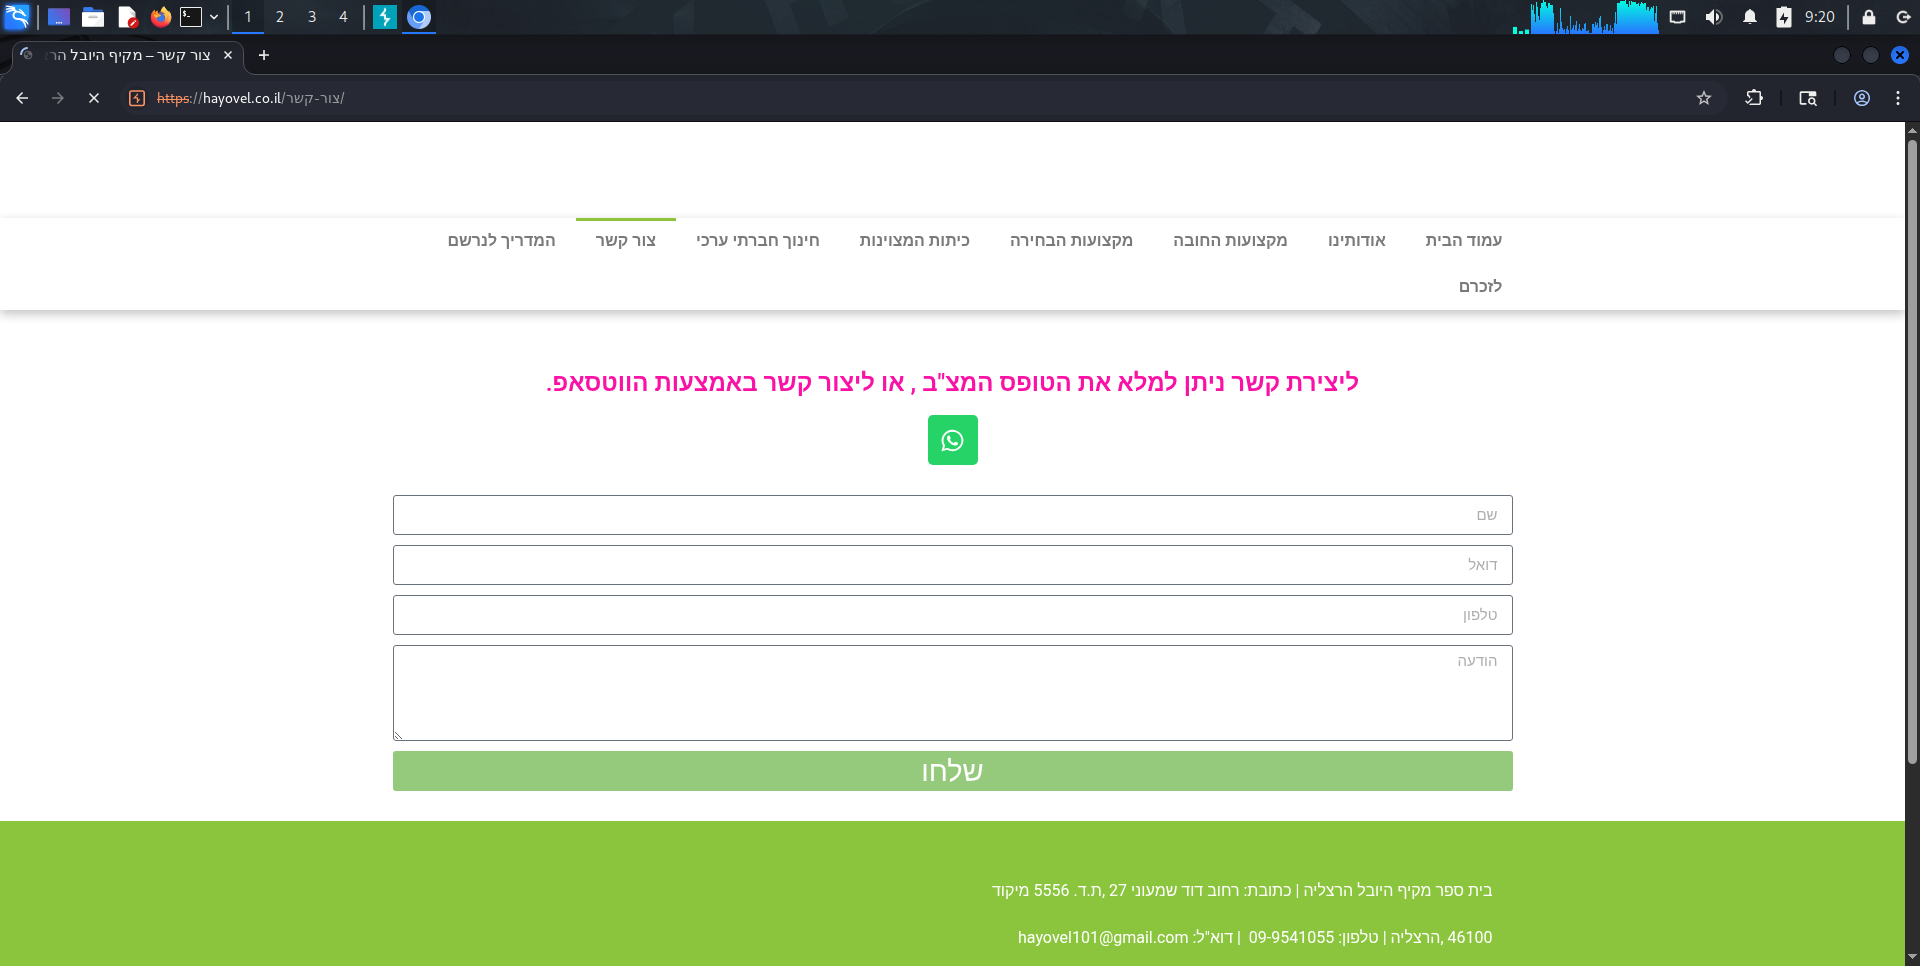Switch to workspace 1
The image size is (1920, 966).
point(248,17)
